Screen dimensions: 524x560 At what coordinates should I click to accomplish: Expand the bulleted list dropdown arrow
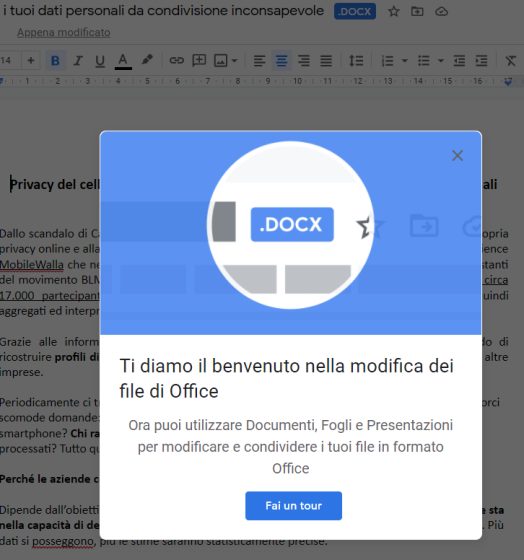point(441,60)
